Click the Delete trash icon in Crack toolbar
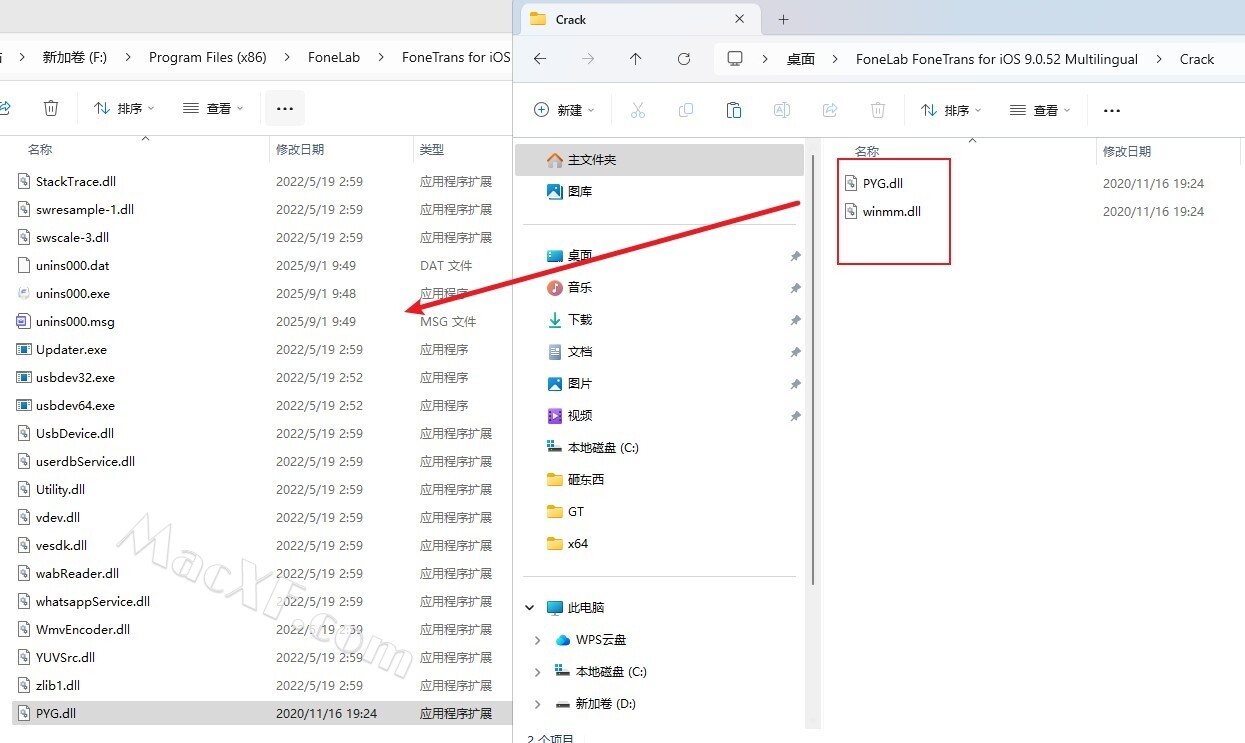Screen dimensions: 1245x743 [878, 110]
